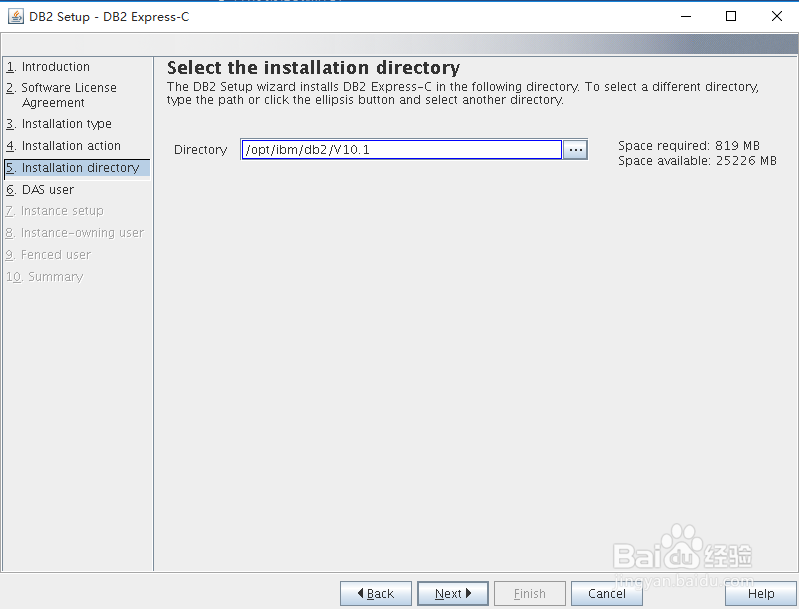
Task: Go to step 1 Introduction
Action: tap(48, 67)
